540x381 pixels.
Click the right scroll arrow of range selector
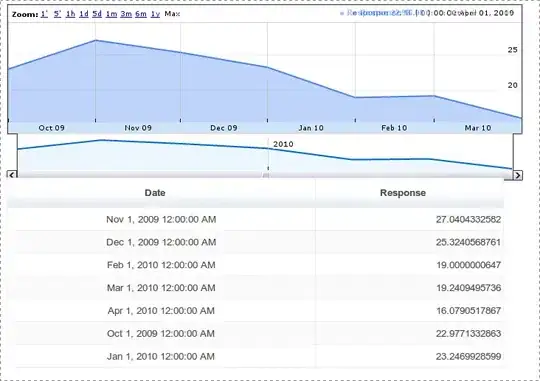(x=518, y=175)
